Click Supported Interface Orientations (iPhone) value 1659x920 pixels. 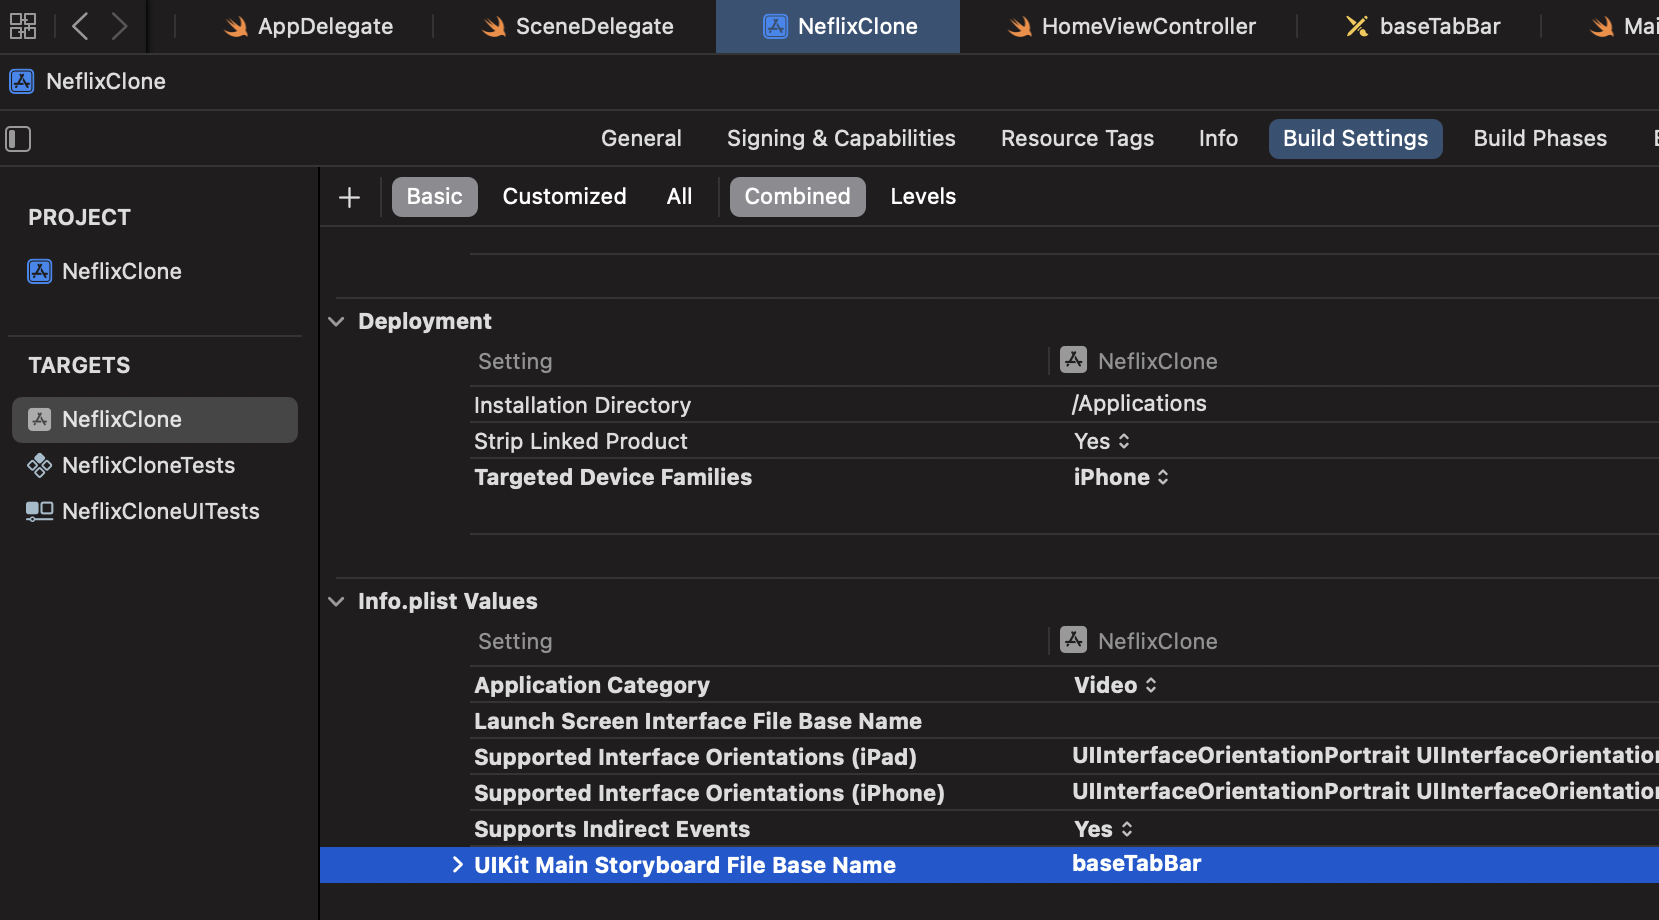pos(1365,791)
